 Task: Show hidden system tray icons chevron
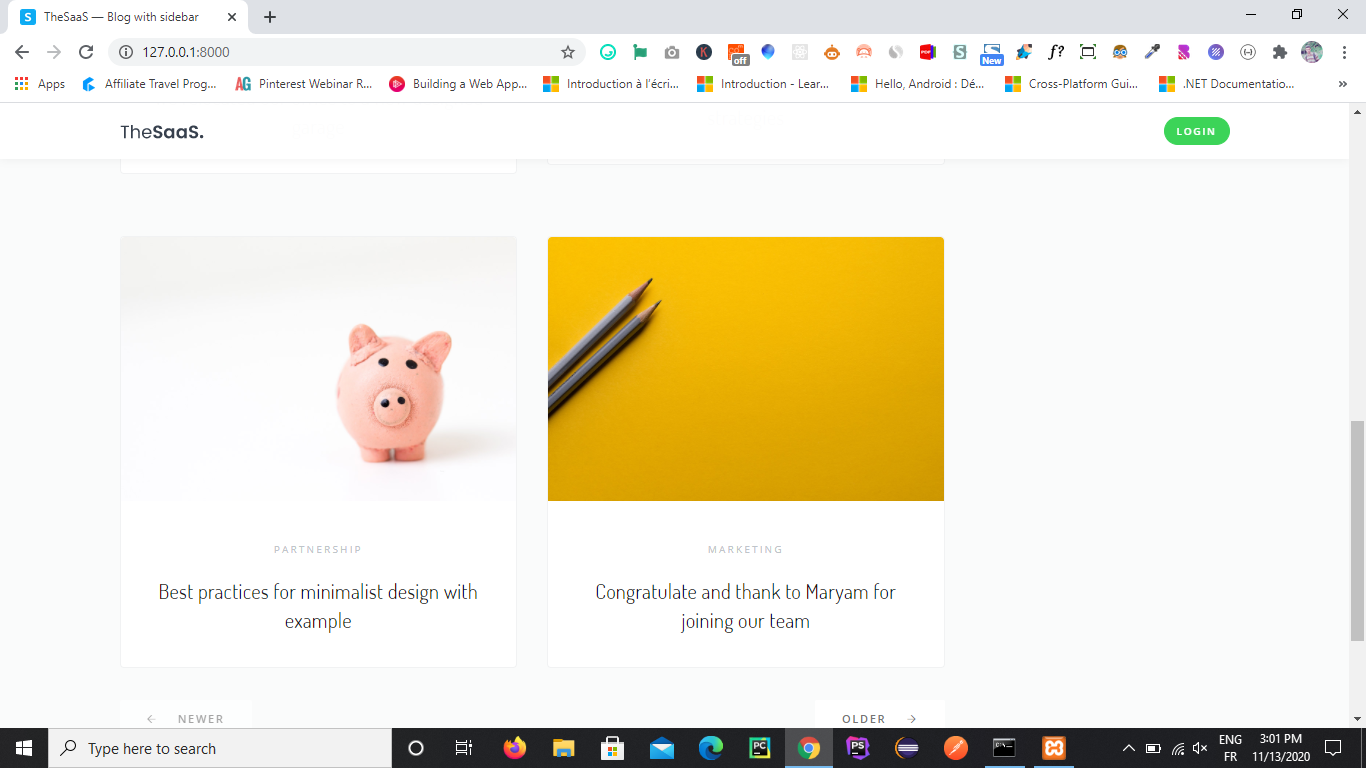click(1129, 748)
